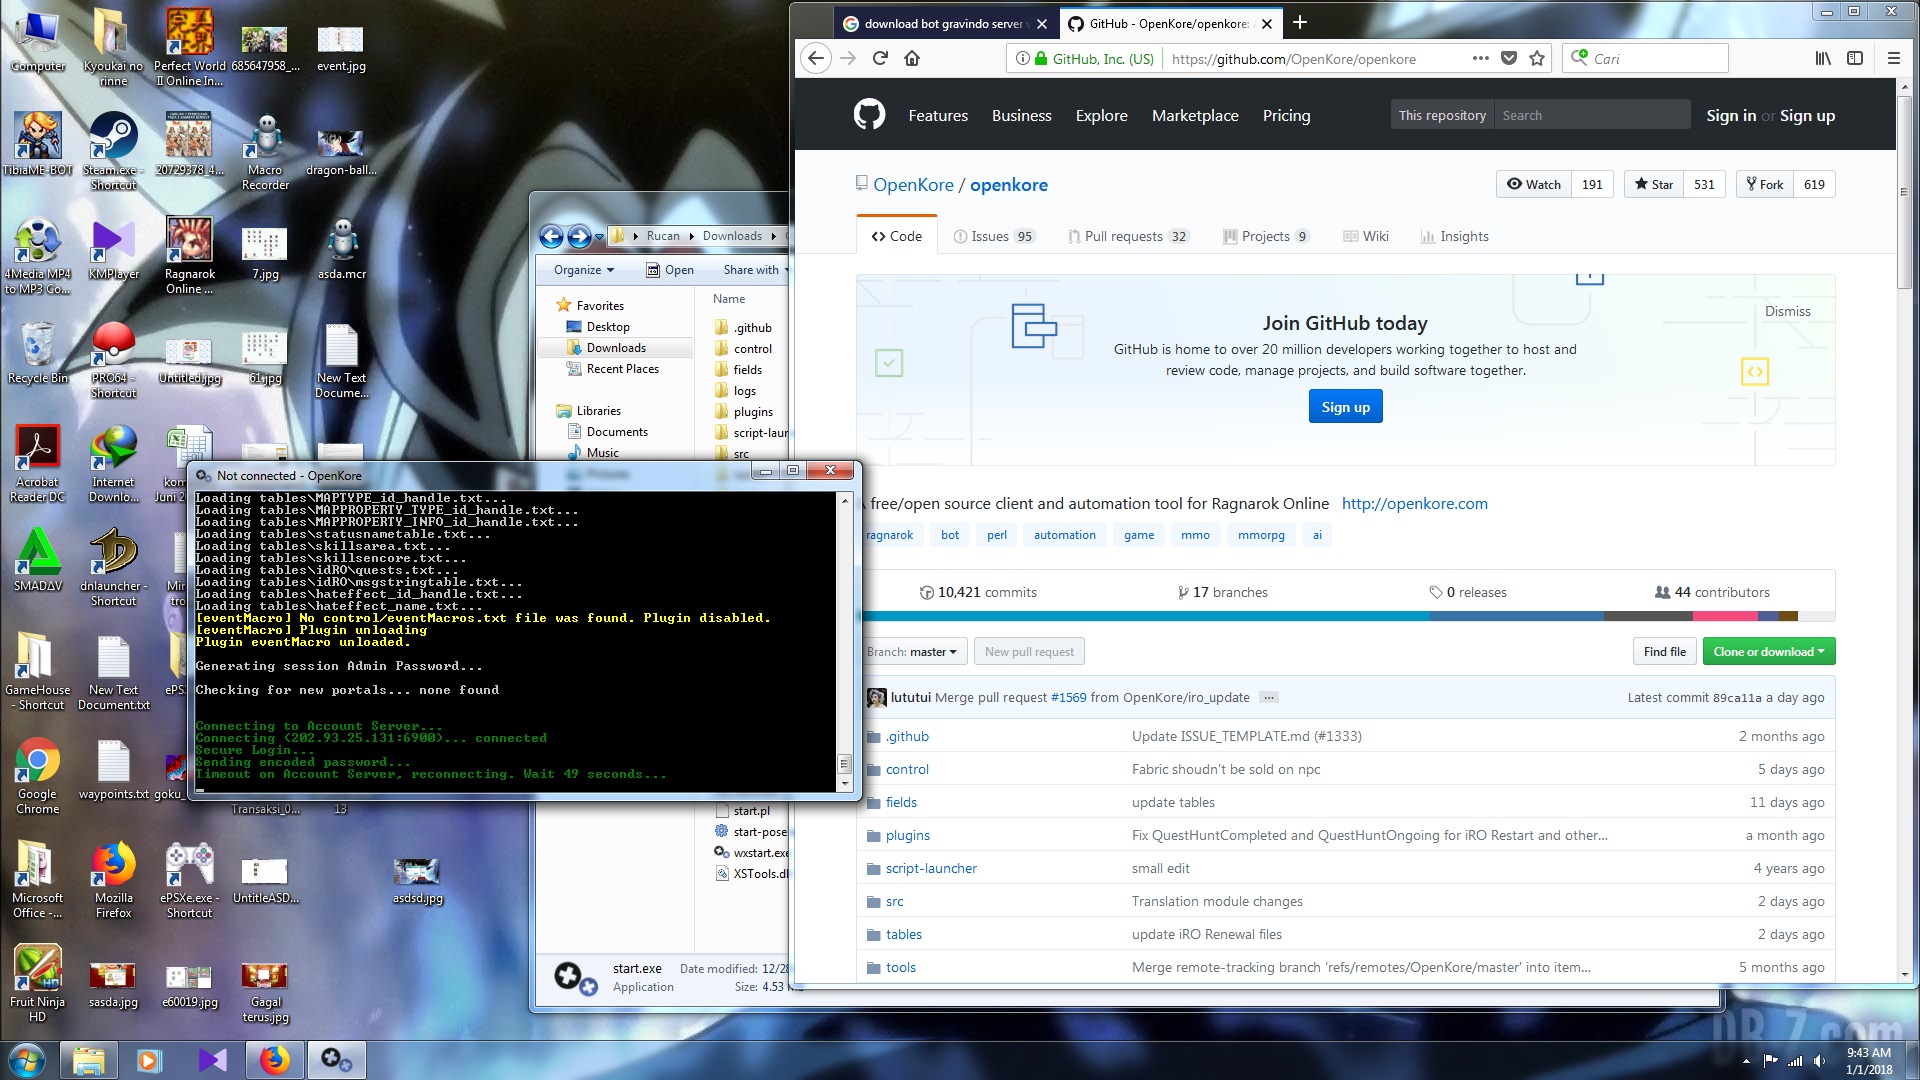Bookmark the page with the star icon
The height and width of the screenshot is (1080, 1920).
1537,58
